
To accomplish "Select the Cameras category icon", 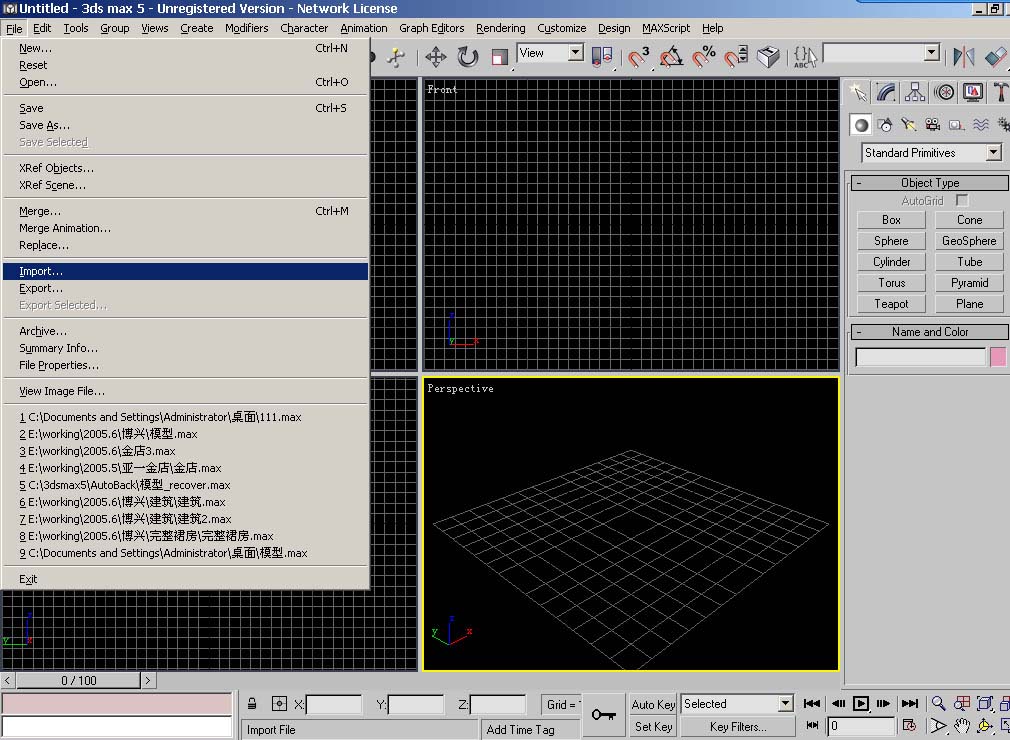I will [932, 125].
